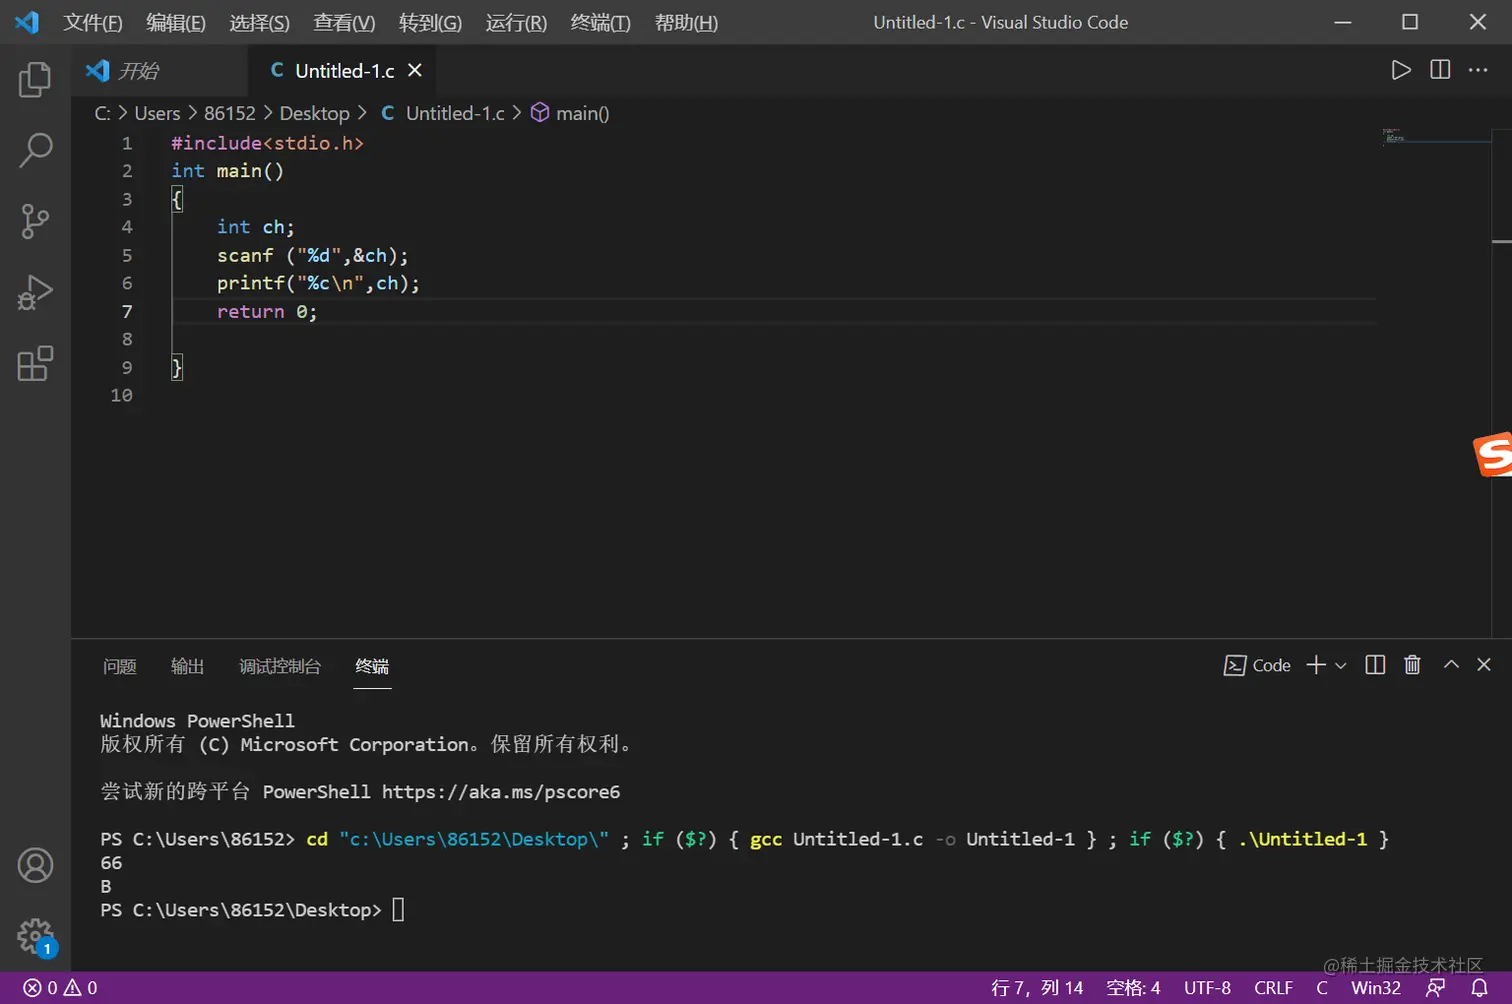Open https://aka.ms/pscore6 link in terminal
1512x1004 pixels.
[x=501, y=792]
